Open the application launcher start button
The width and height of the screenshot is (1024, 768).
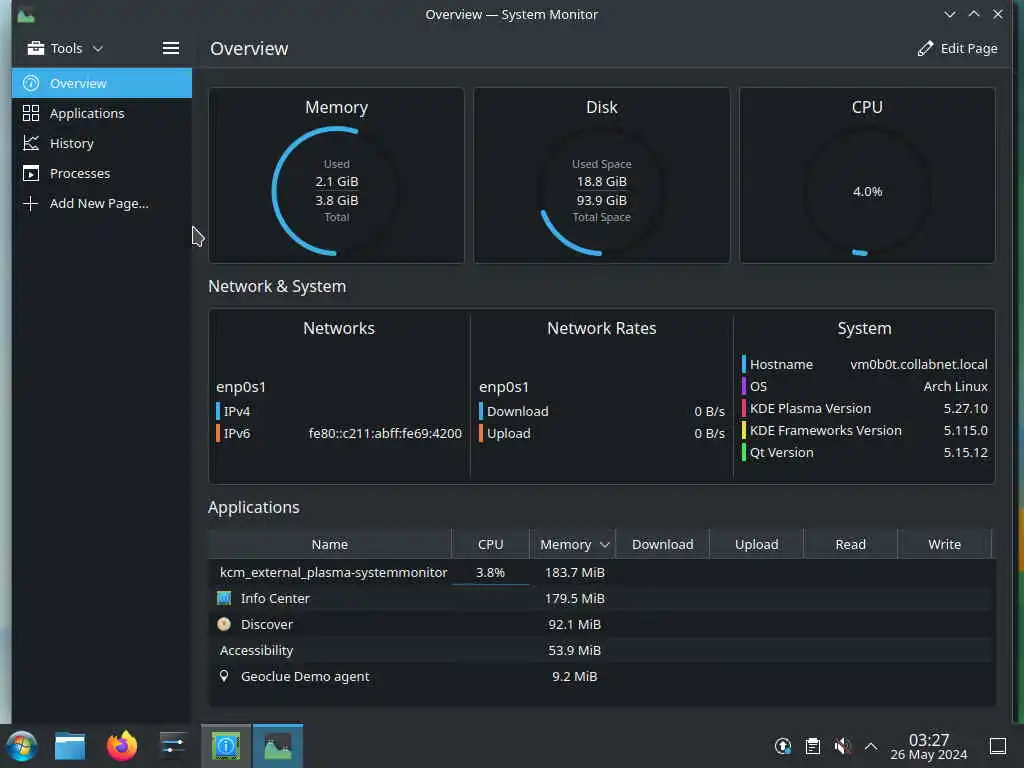(22, 746)
